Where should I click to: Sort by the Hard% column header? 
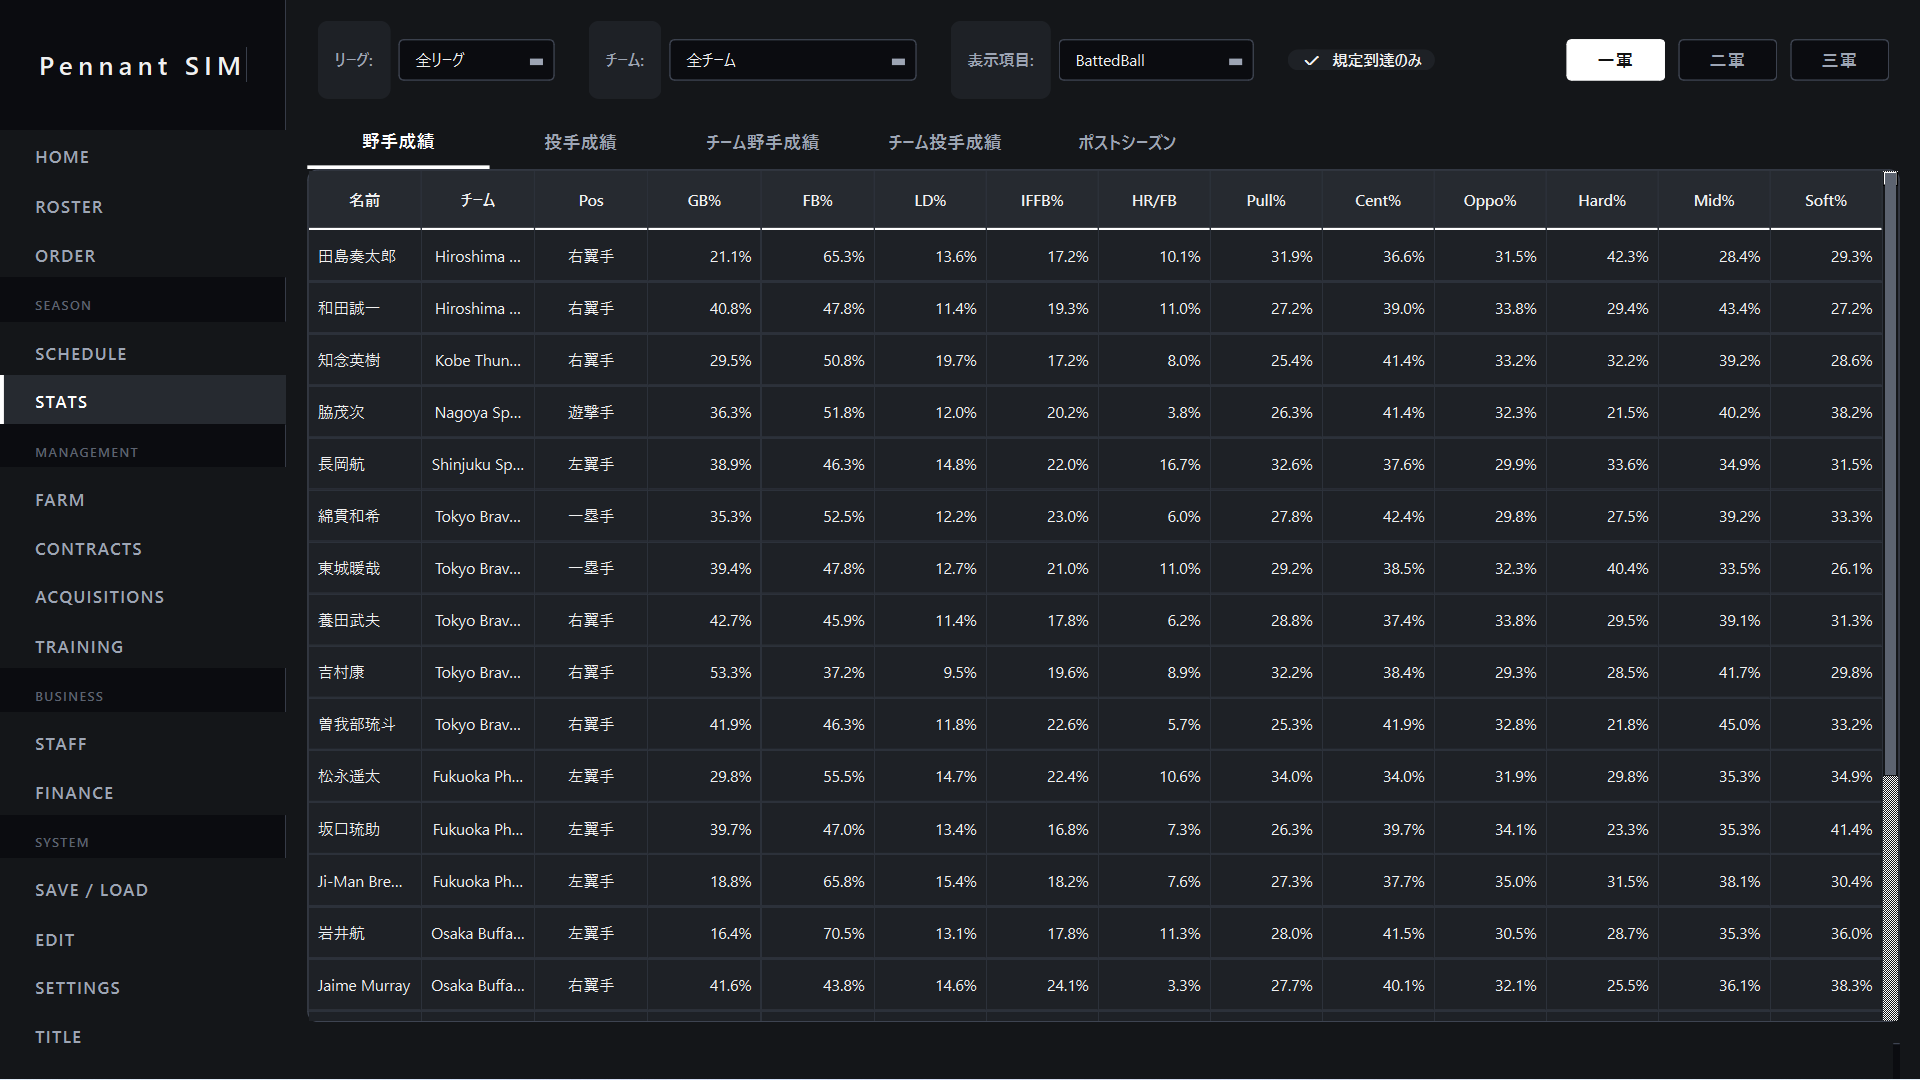pos(1602,201)
